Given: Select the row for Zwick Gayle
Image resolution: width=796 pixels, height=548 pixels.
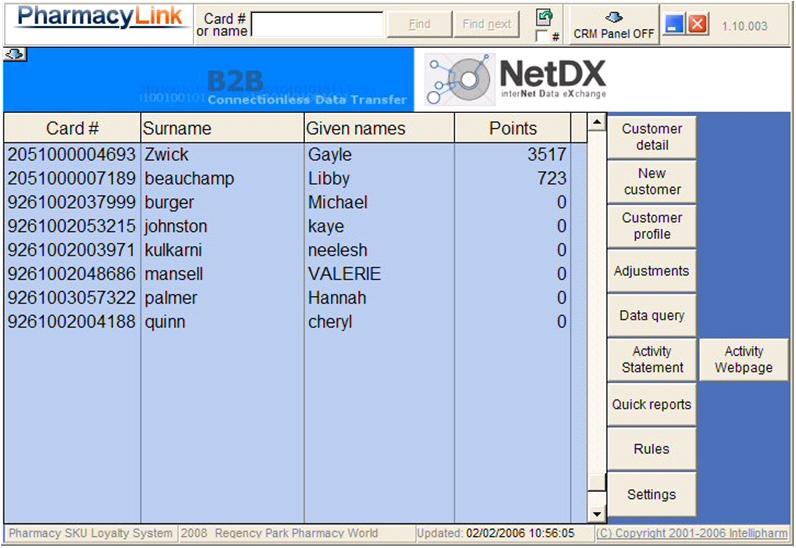Looking at the screenshot, I should coord(290,155).
